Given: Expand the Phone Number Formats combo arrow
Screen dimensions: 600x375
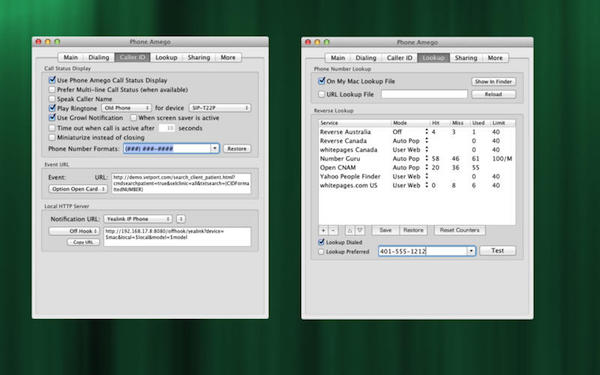Looking at the screenshot, I should (x=215, y=148).
